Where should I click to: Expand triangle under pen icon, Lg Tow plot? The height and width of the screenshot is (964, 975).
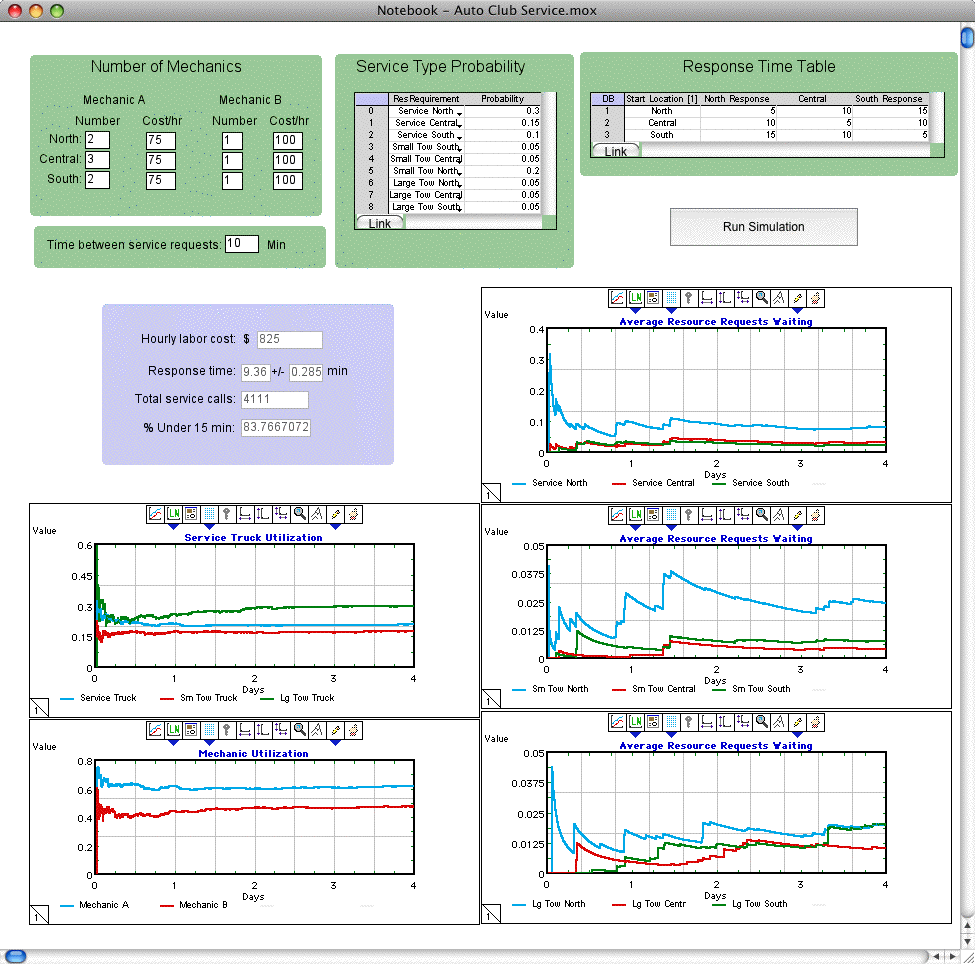pyautogui.click(x=797, y=735)
